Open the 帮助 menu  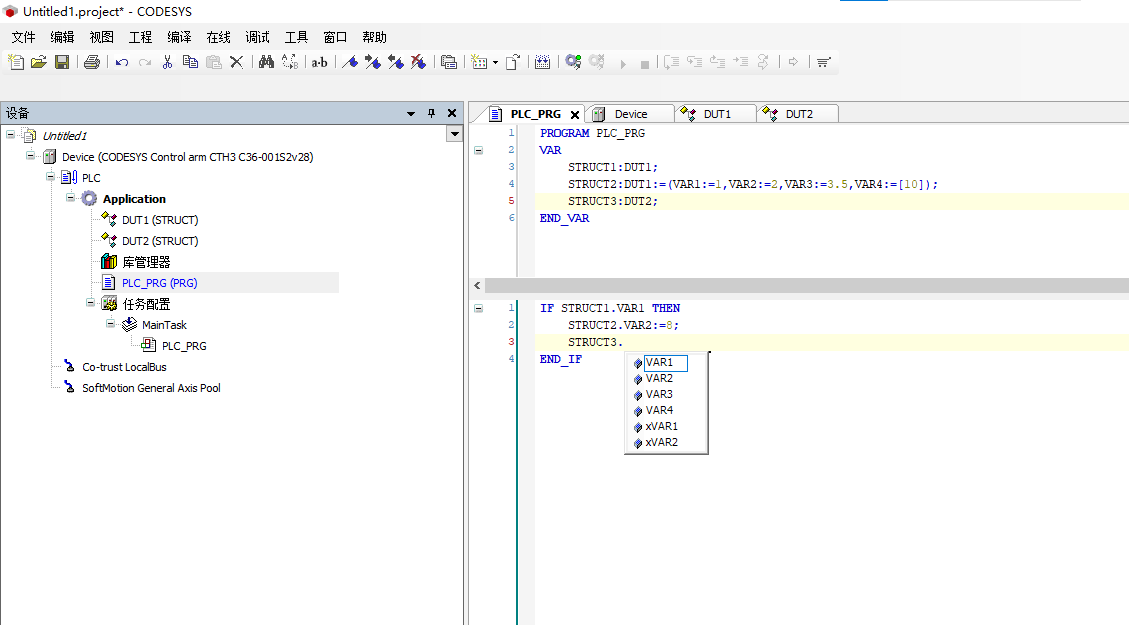click(x=374, y=37)
